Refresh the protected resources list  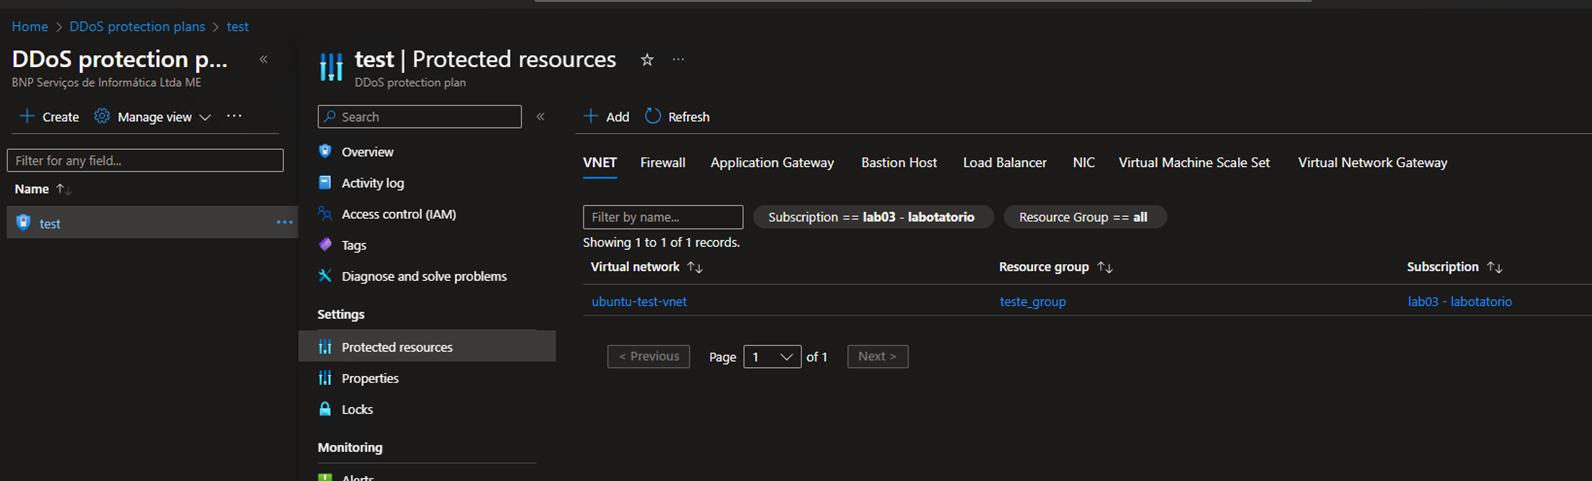678,116
